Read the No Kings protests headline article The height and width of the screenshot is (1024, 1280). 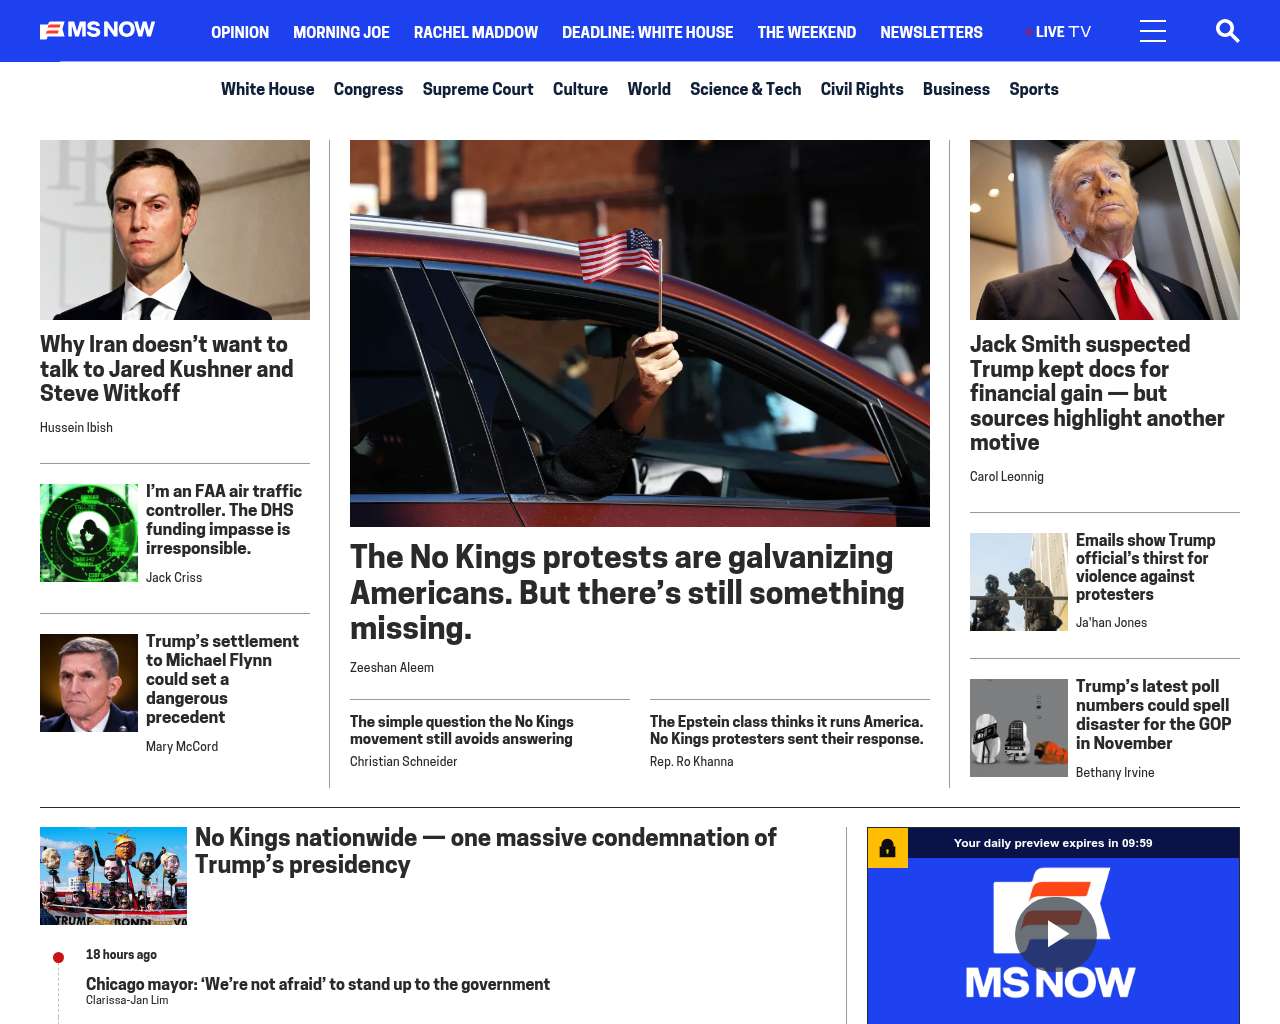(627, 592)
